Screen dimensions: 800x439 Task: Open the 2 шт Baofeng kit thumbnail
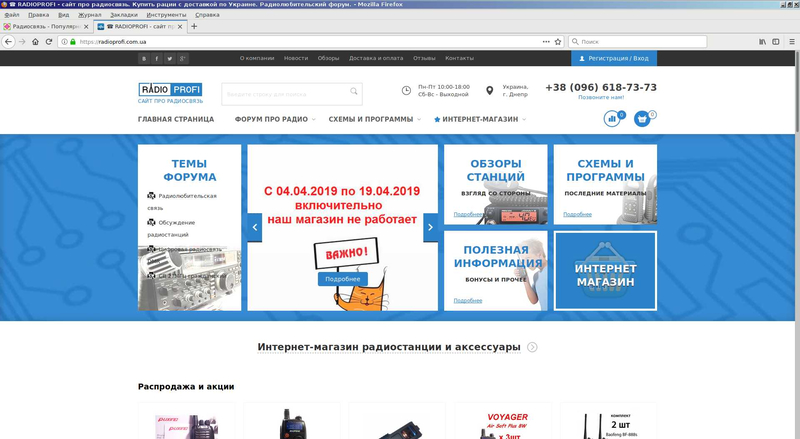click(x=609, y=421)
